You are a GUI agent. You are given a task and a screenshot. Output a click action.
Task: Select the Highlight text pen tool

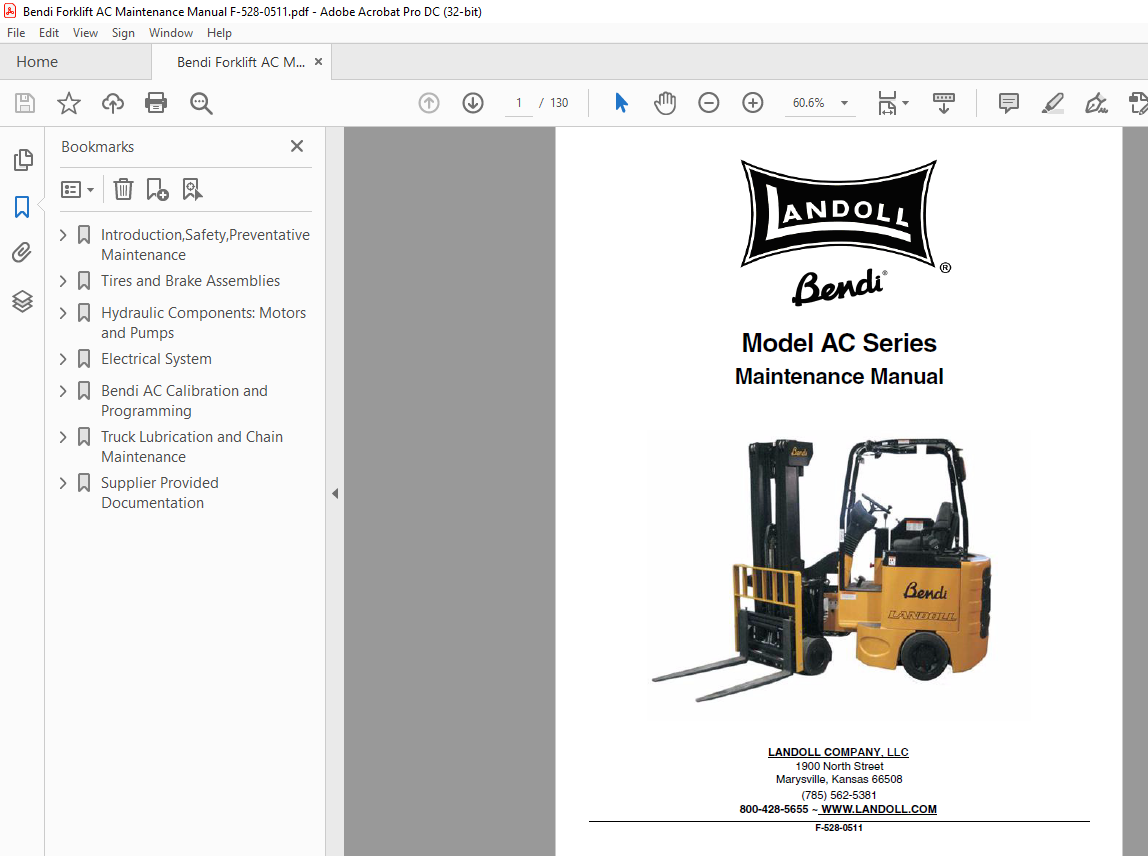pyautogui.click(x=1052, y=103)
